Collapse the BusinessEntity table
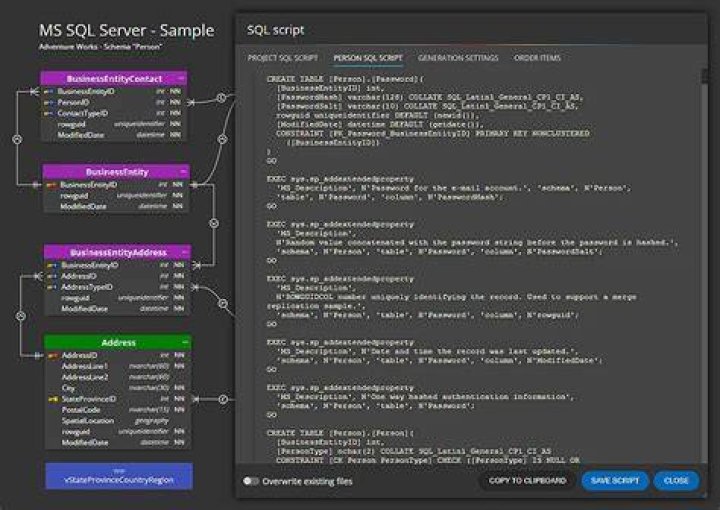 (183, 172)
